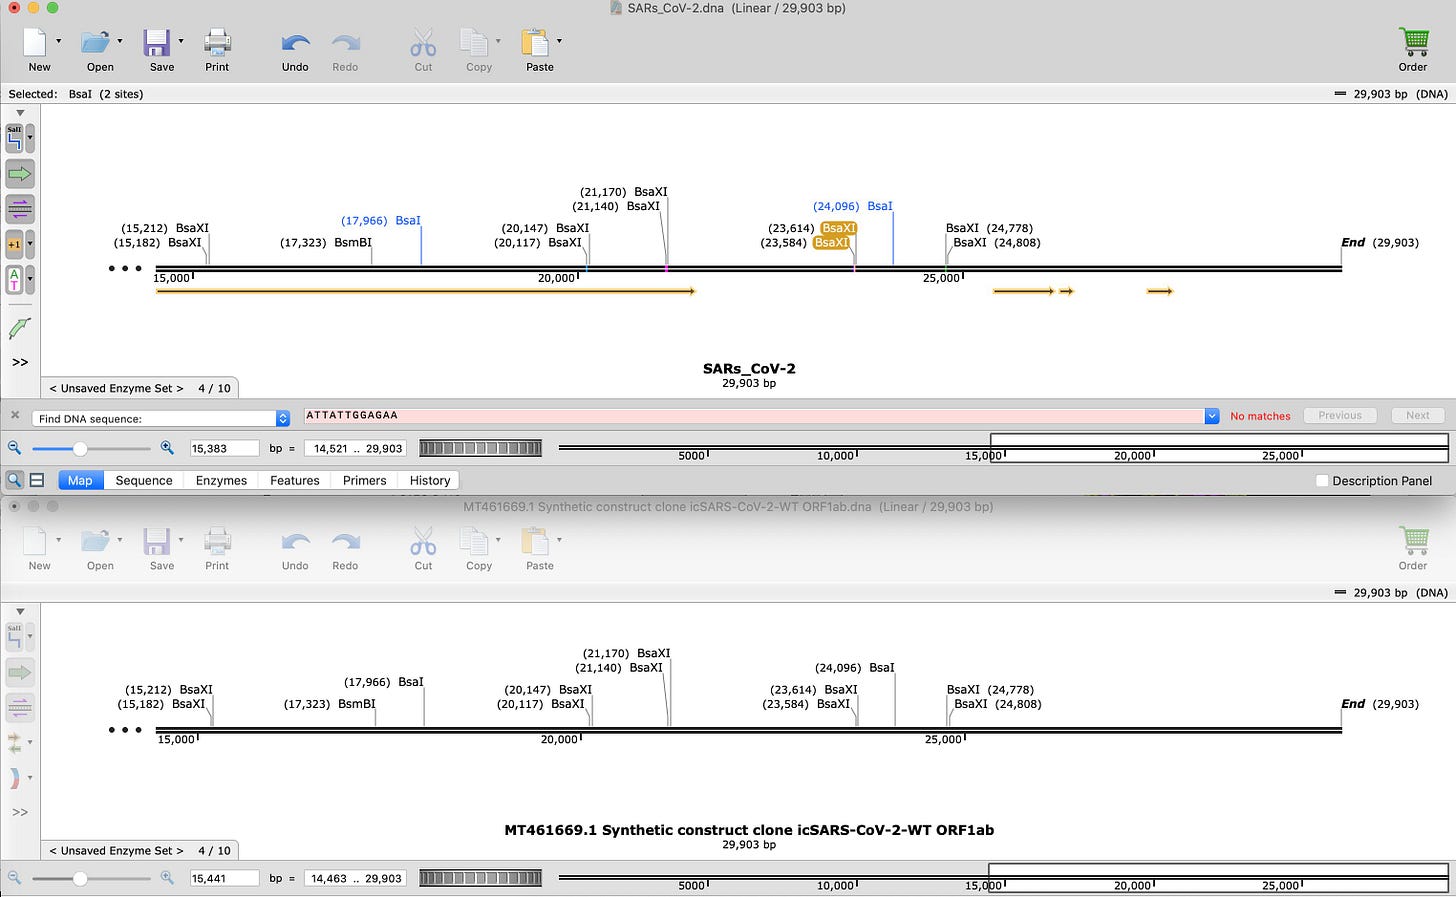Click the split view icon beside Map tab
The width and height of the screenshot is (1456, 897).
[37, 480]
